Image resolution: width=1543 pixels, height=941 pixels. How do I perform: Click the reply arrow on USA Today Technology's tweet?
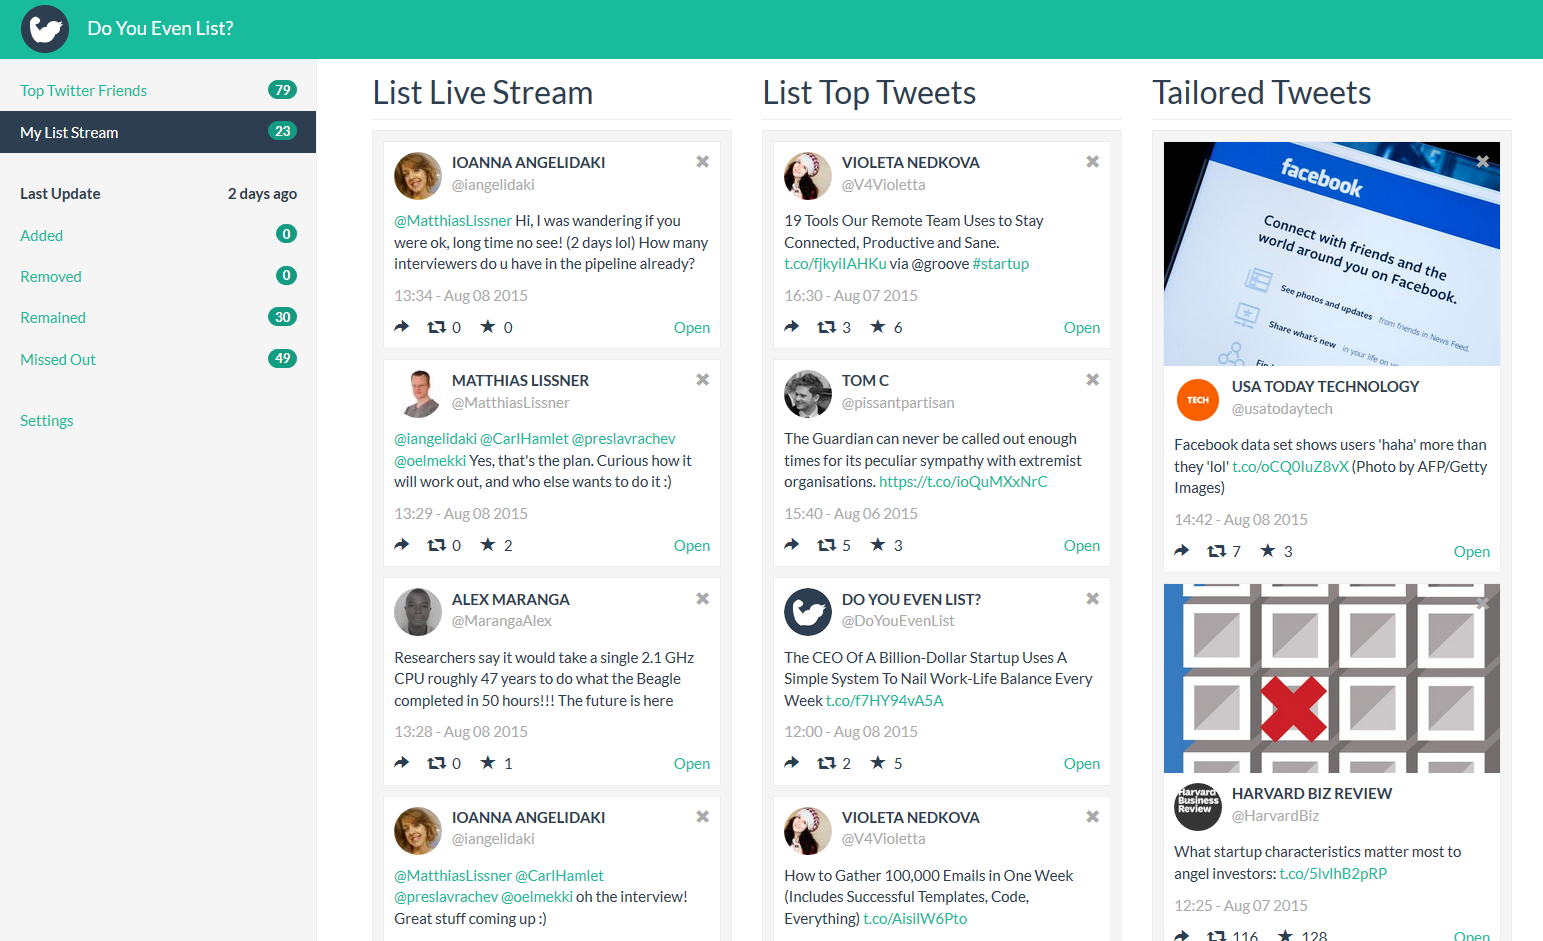click(1181, 550)
